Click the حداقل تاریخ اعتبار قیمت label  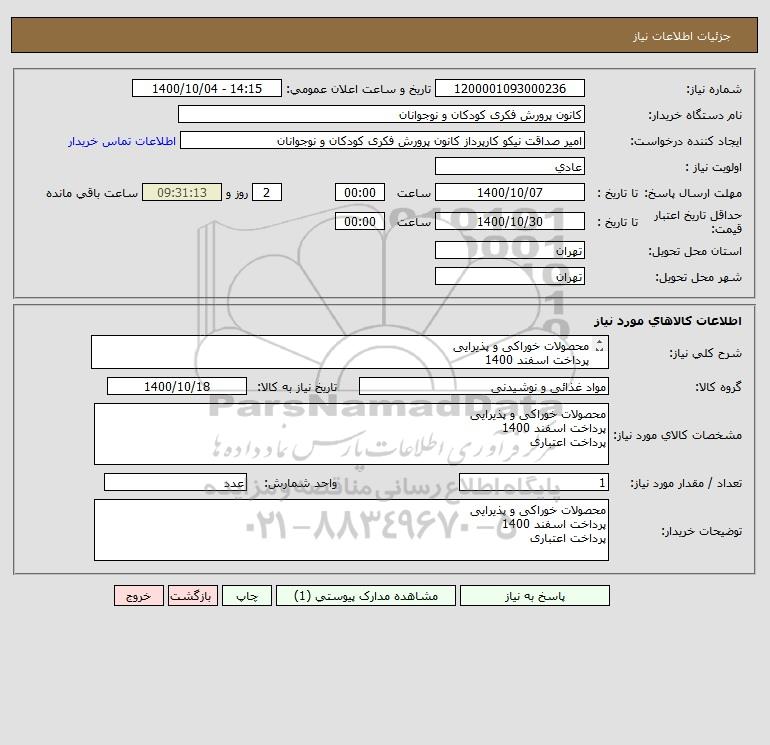[698, 222]
